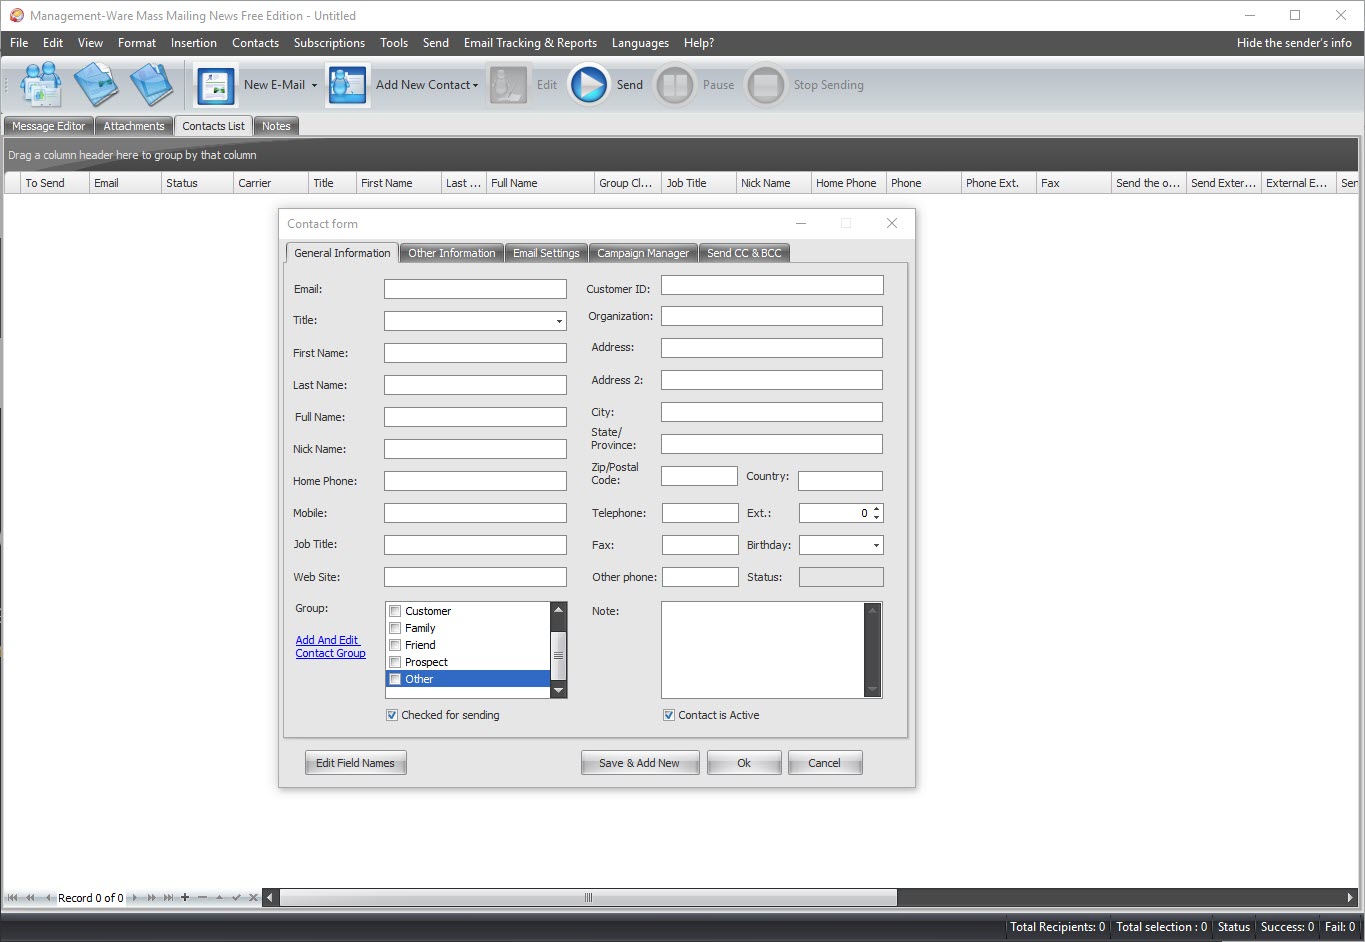Screen dimensions: 1365x942
Task: Click the New E-Mail document icon
Action: pyautogui.click(x=215, y=86)
